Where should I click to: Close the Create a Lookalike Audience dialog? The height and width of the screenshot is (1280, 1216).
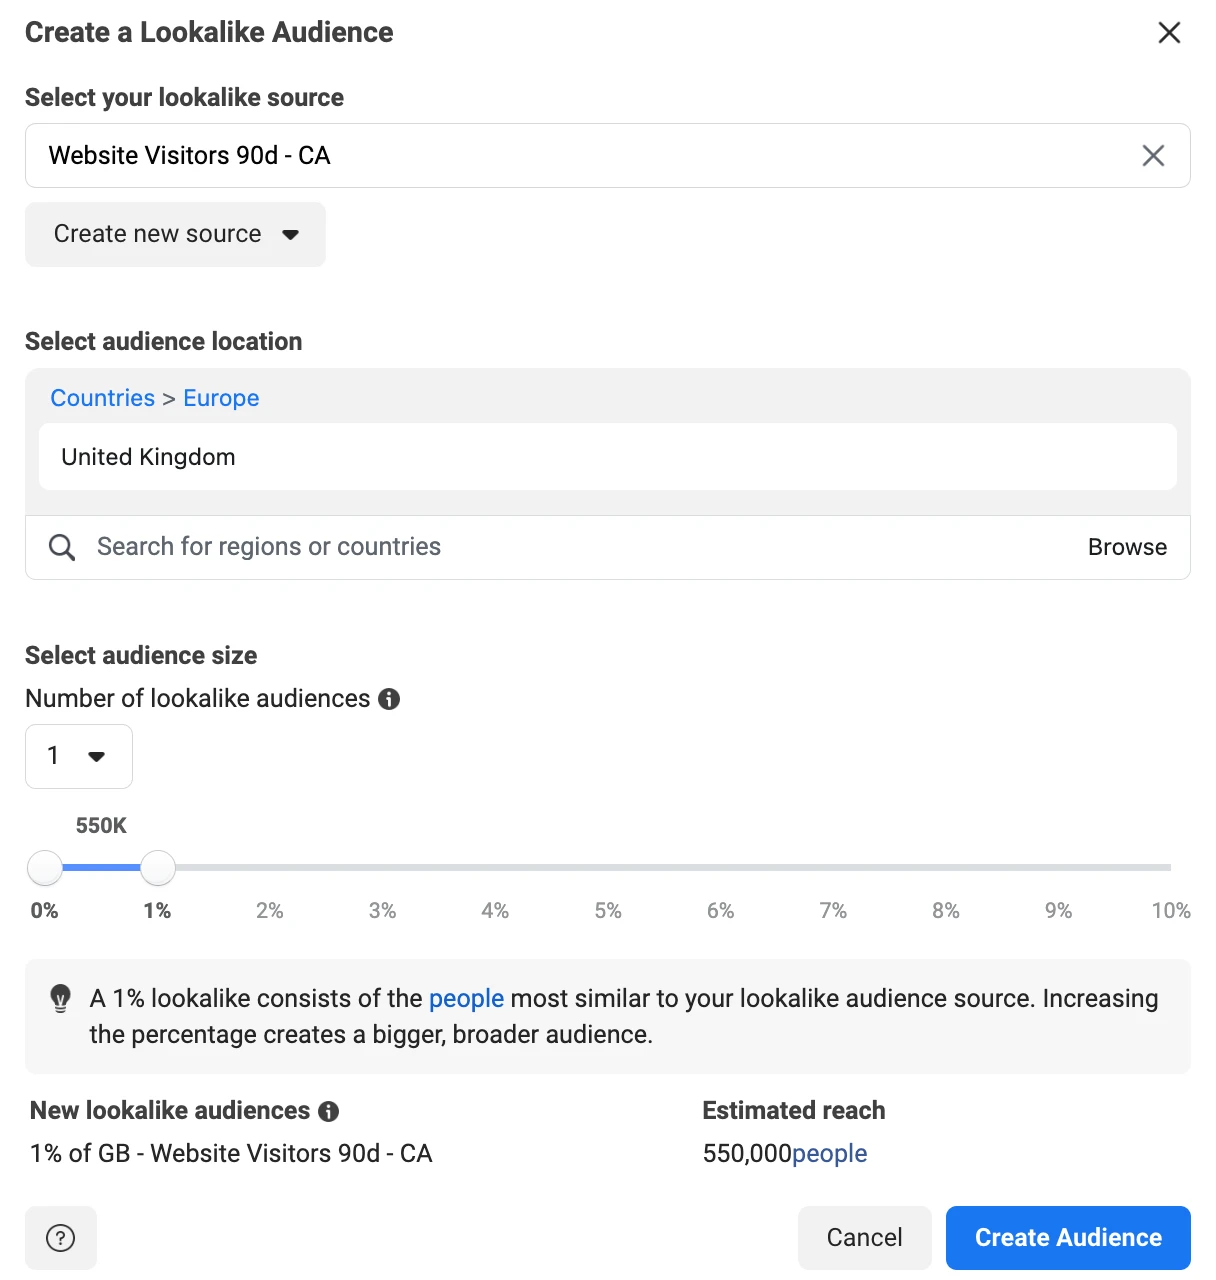[x=1169, y=33]
